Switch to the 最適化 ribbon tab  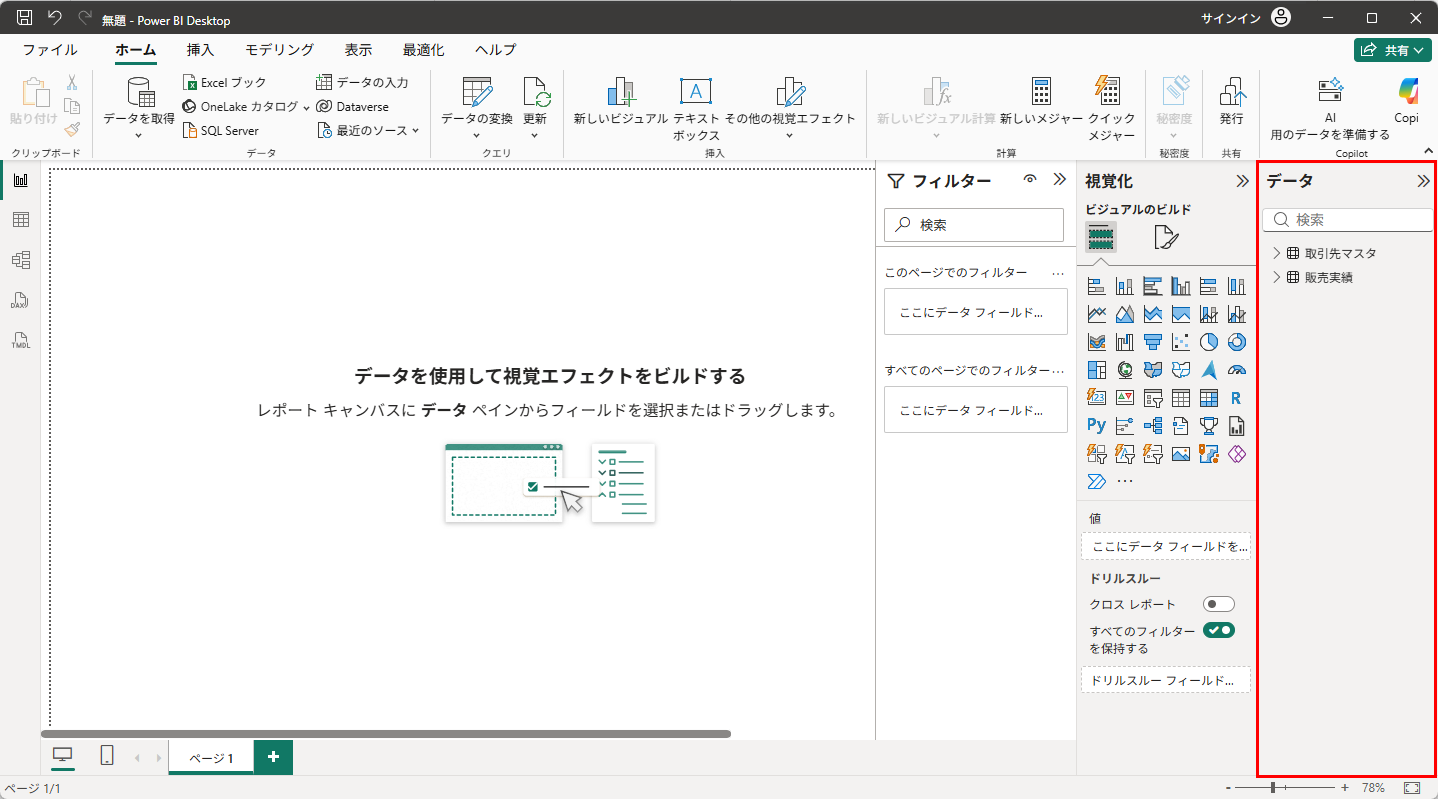pos(424,50)
